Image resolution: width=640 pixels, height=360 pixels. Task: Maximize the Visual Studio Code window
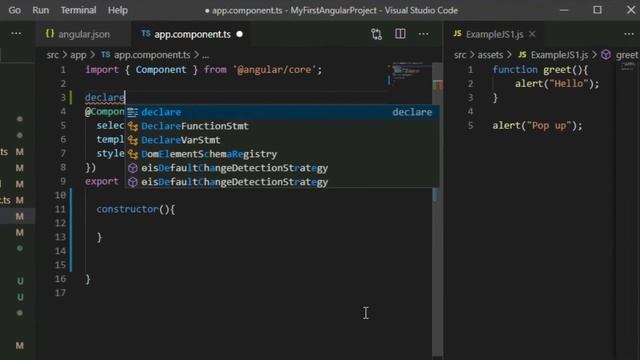(597, 10)
